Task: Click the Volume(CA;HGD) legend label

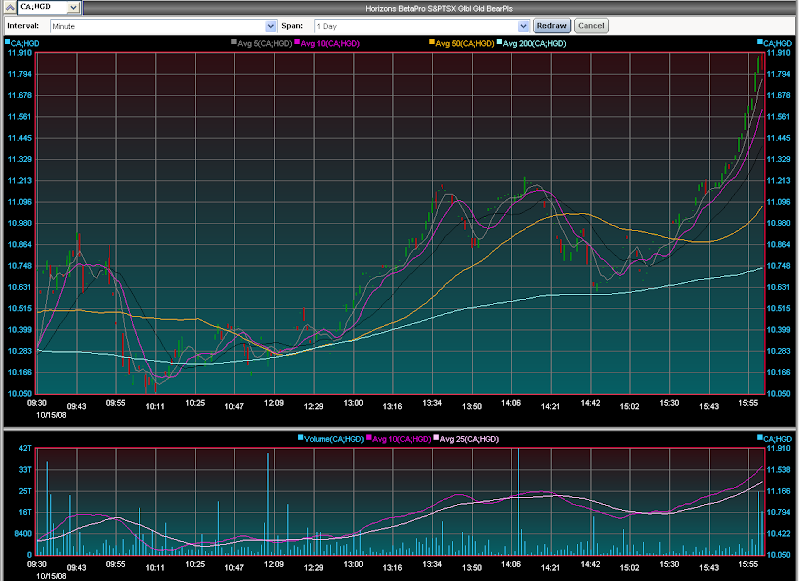Action: (x=334, y=439)
